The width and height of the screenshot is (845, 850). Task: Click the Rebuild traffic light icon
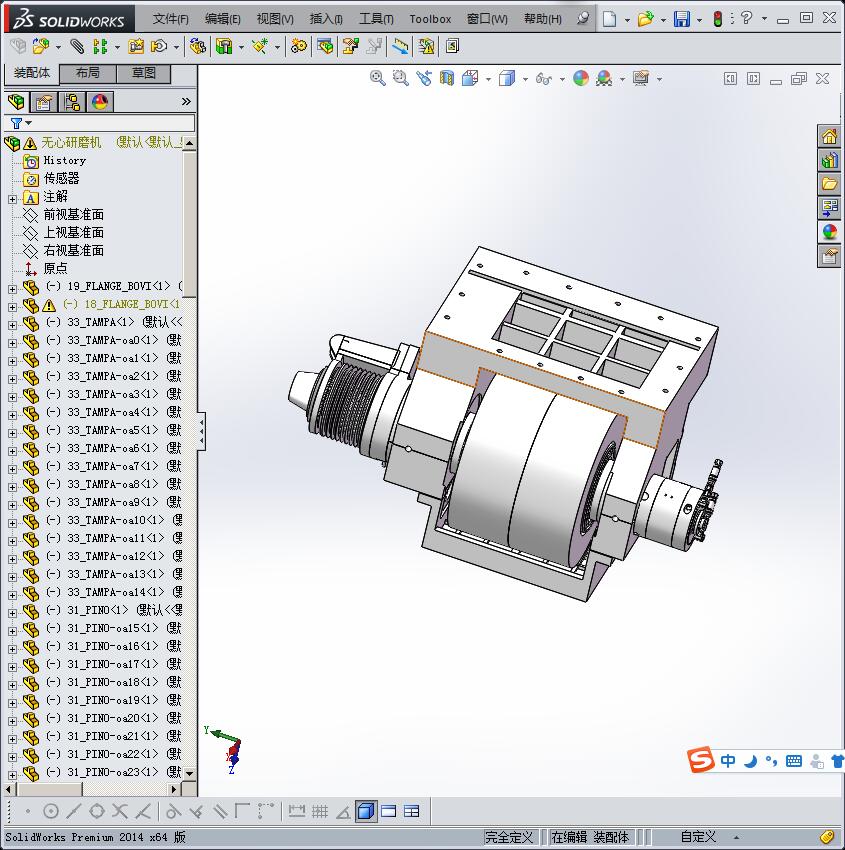718,19
